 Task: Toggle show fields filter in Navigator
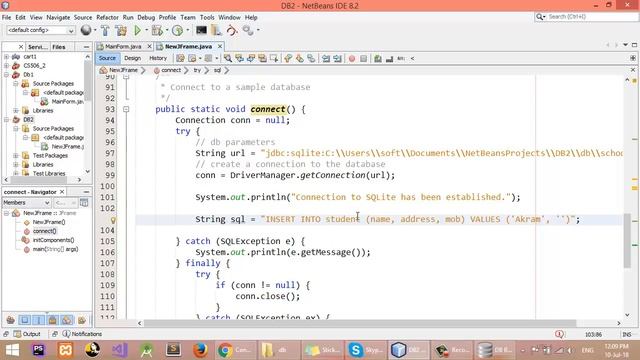(x=25, y=320)
